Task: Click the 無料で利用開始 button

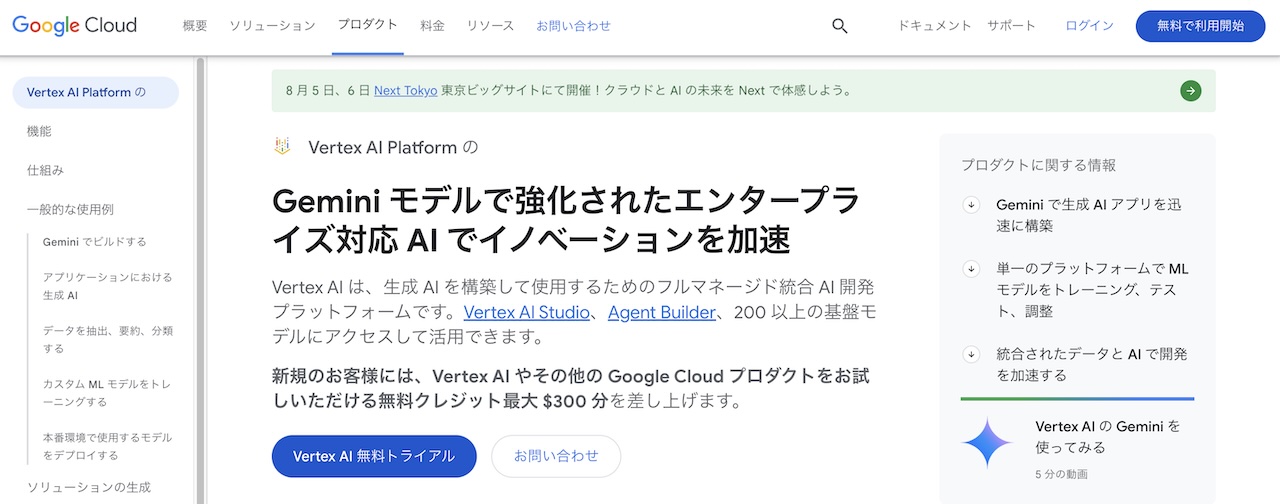Action: [1201, 26]
